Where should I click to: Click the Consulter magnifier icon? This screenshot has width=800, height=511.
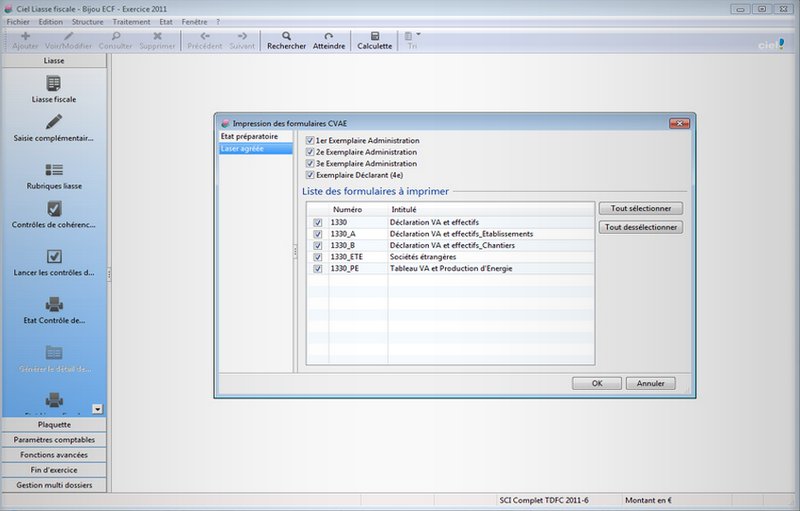coord(116,36)
